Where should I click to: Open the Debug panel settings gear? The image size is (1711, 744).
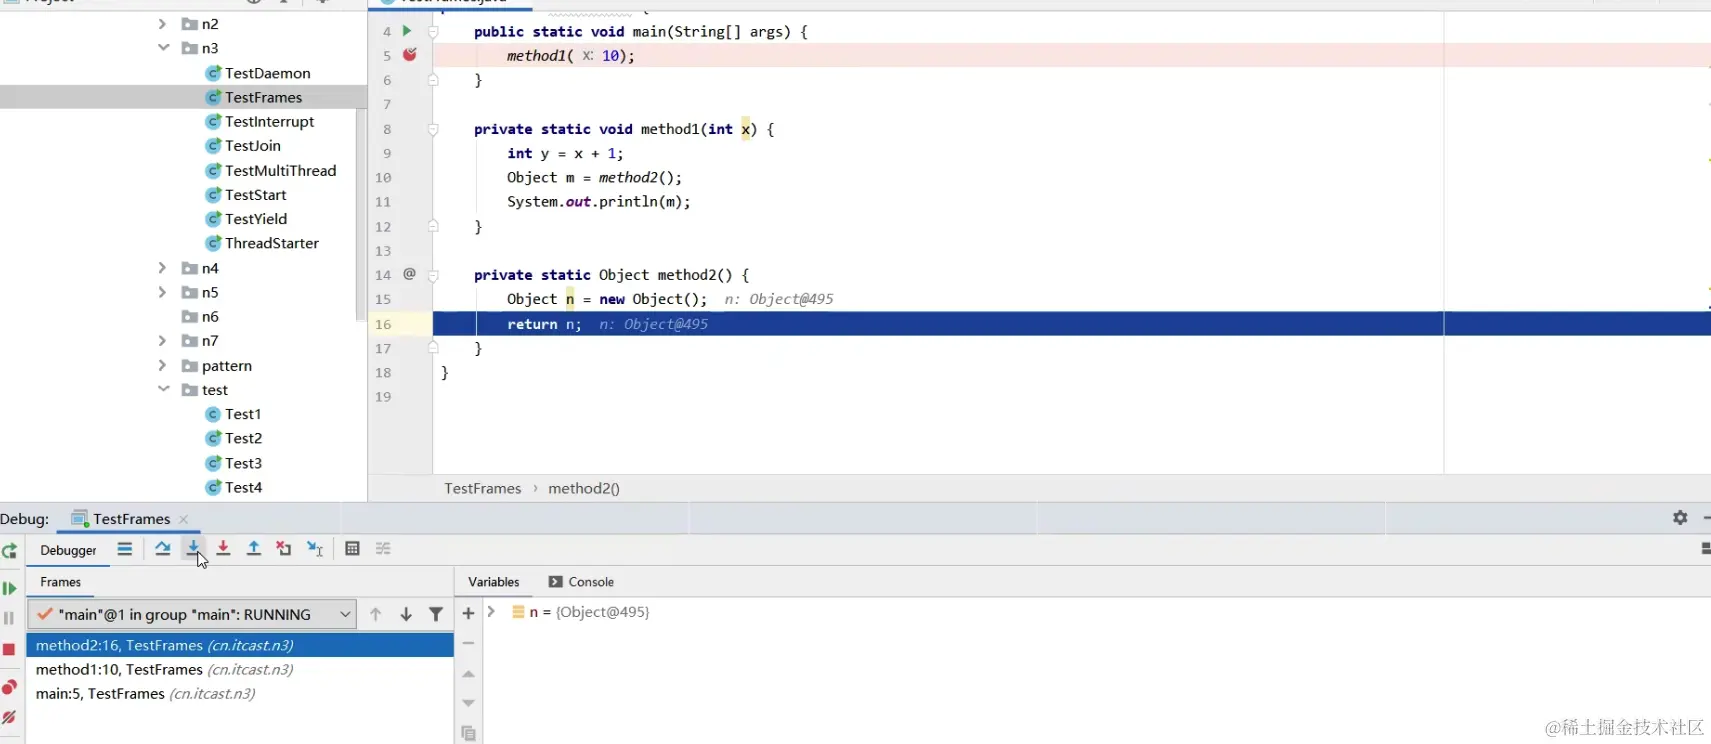click(1680, 517)
